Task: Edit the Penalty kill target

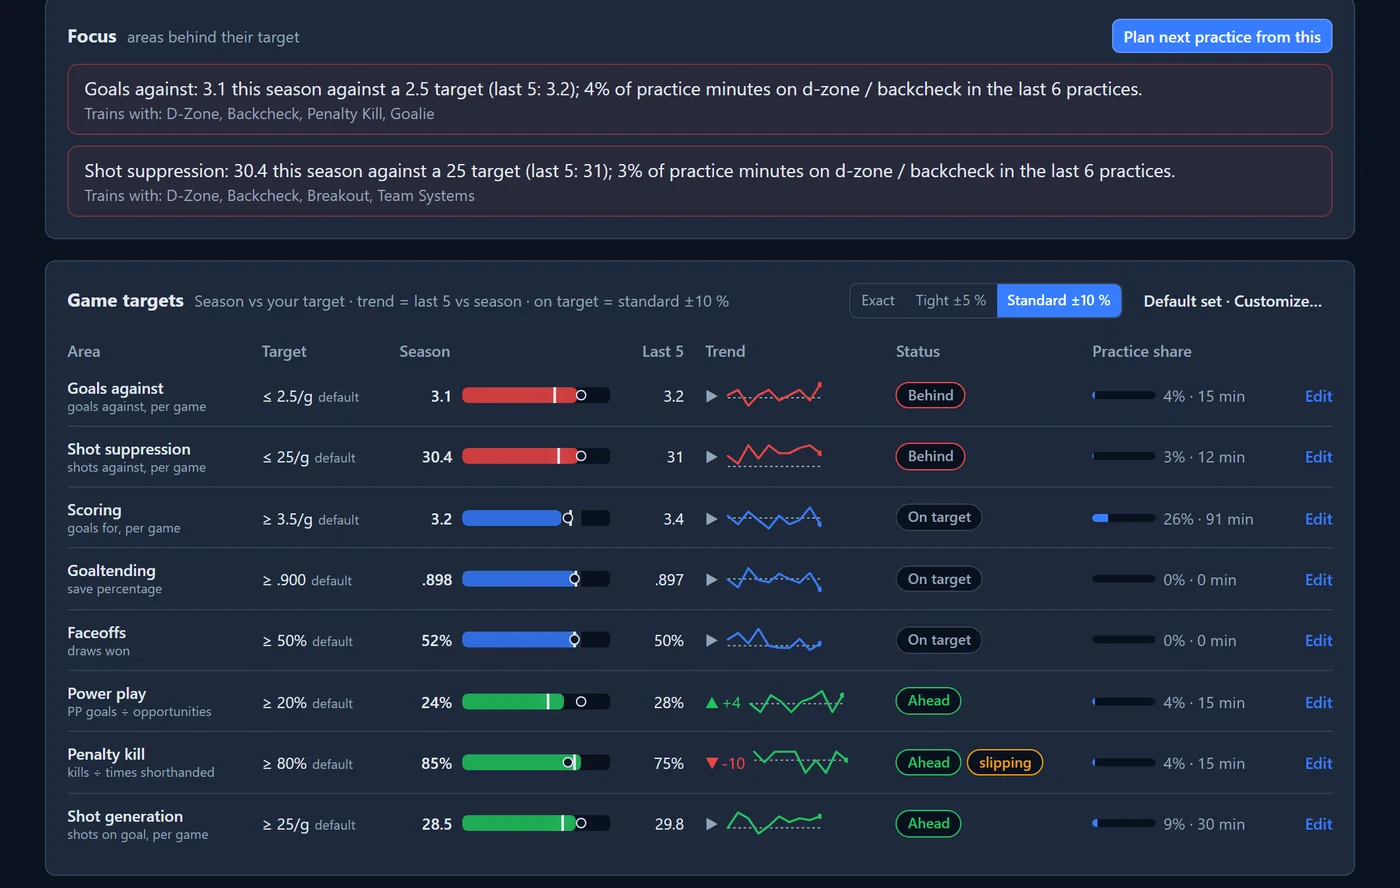Action: 1318,763
